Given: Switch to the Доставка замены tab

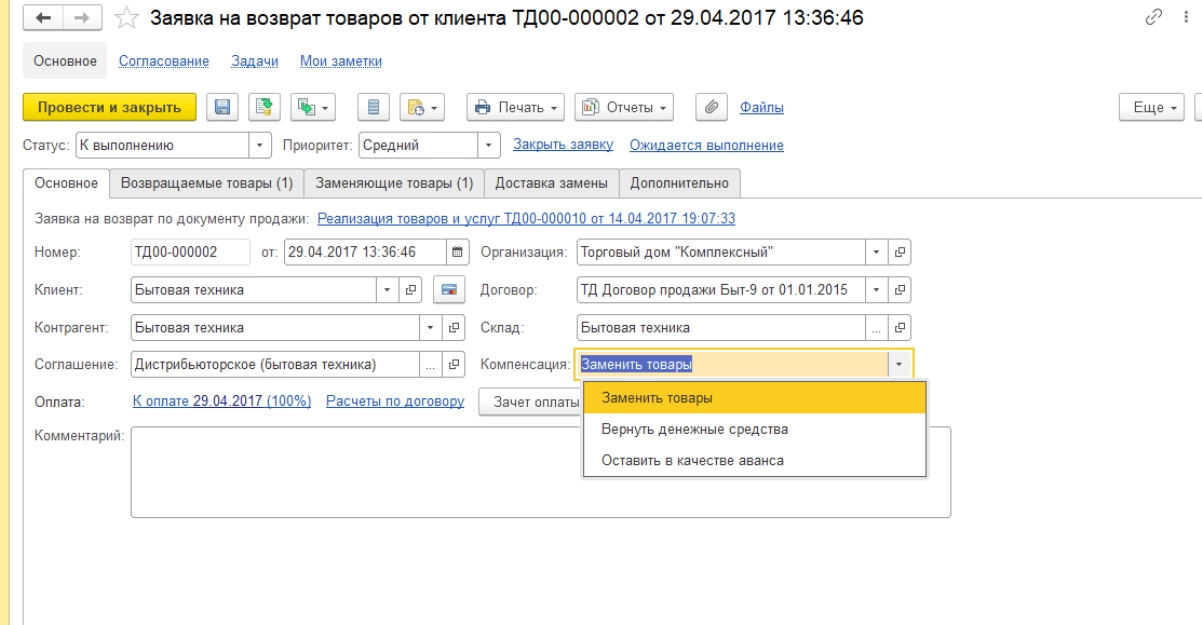Looking at the screenshot, I should coord(551,183).
